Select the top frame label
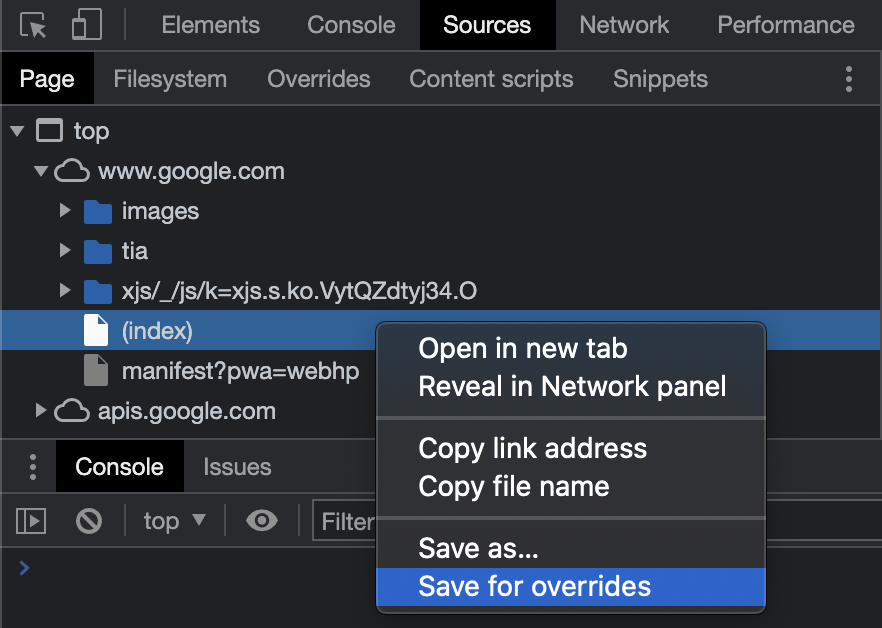882x628 pixels. click(91, 132)
